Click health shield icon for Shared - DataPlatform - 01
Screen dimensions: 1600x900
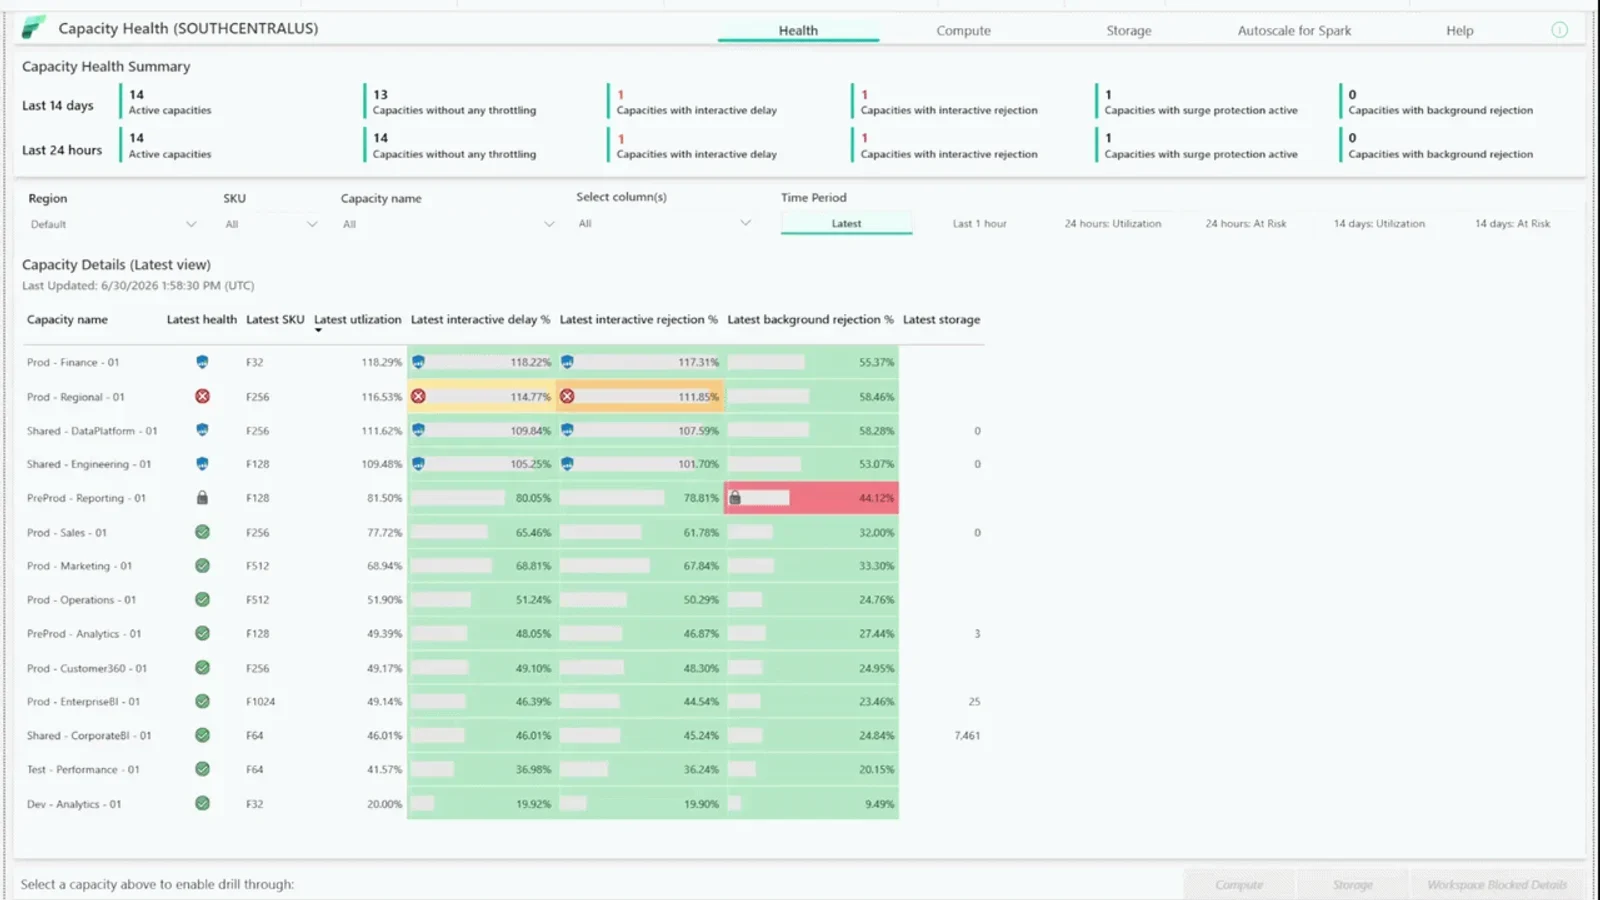pyautogui.click(x=202, y=430)
